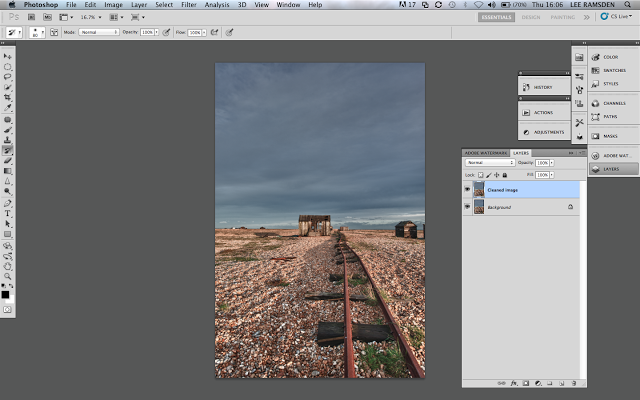Toggle lock position icon
This screenshot has width=640, height=400.
[497, 175]
